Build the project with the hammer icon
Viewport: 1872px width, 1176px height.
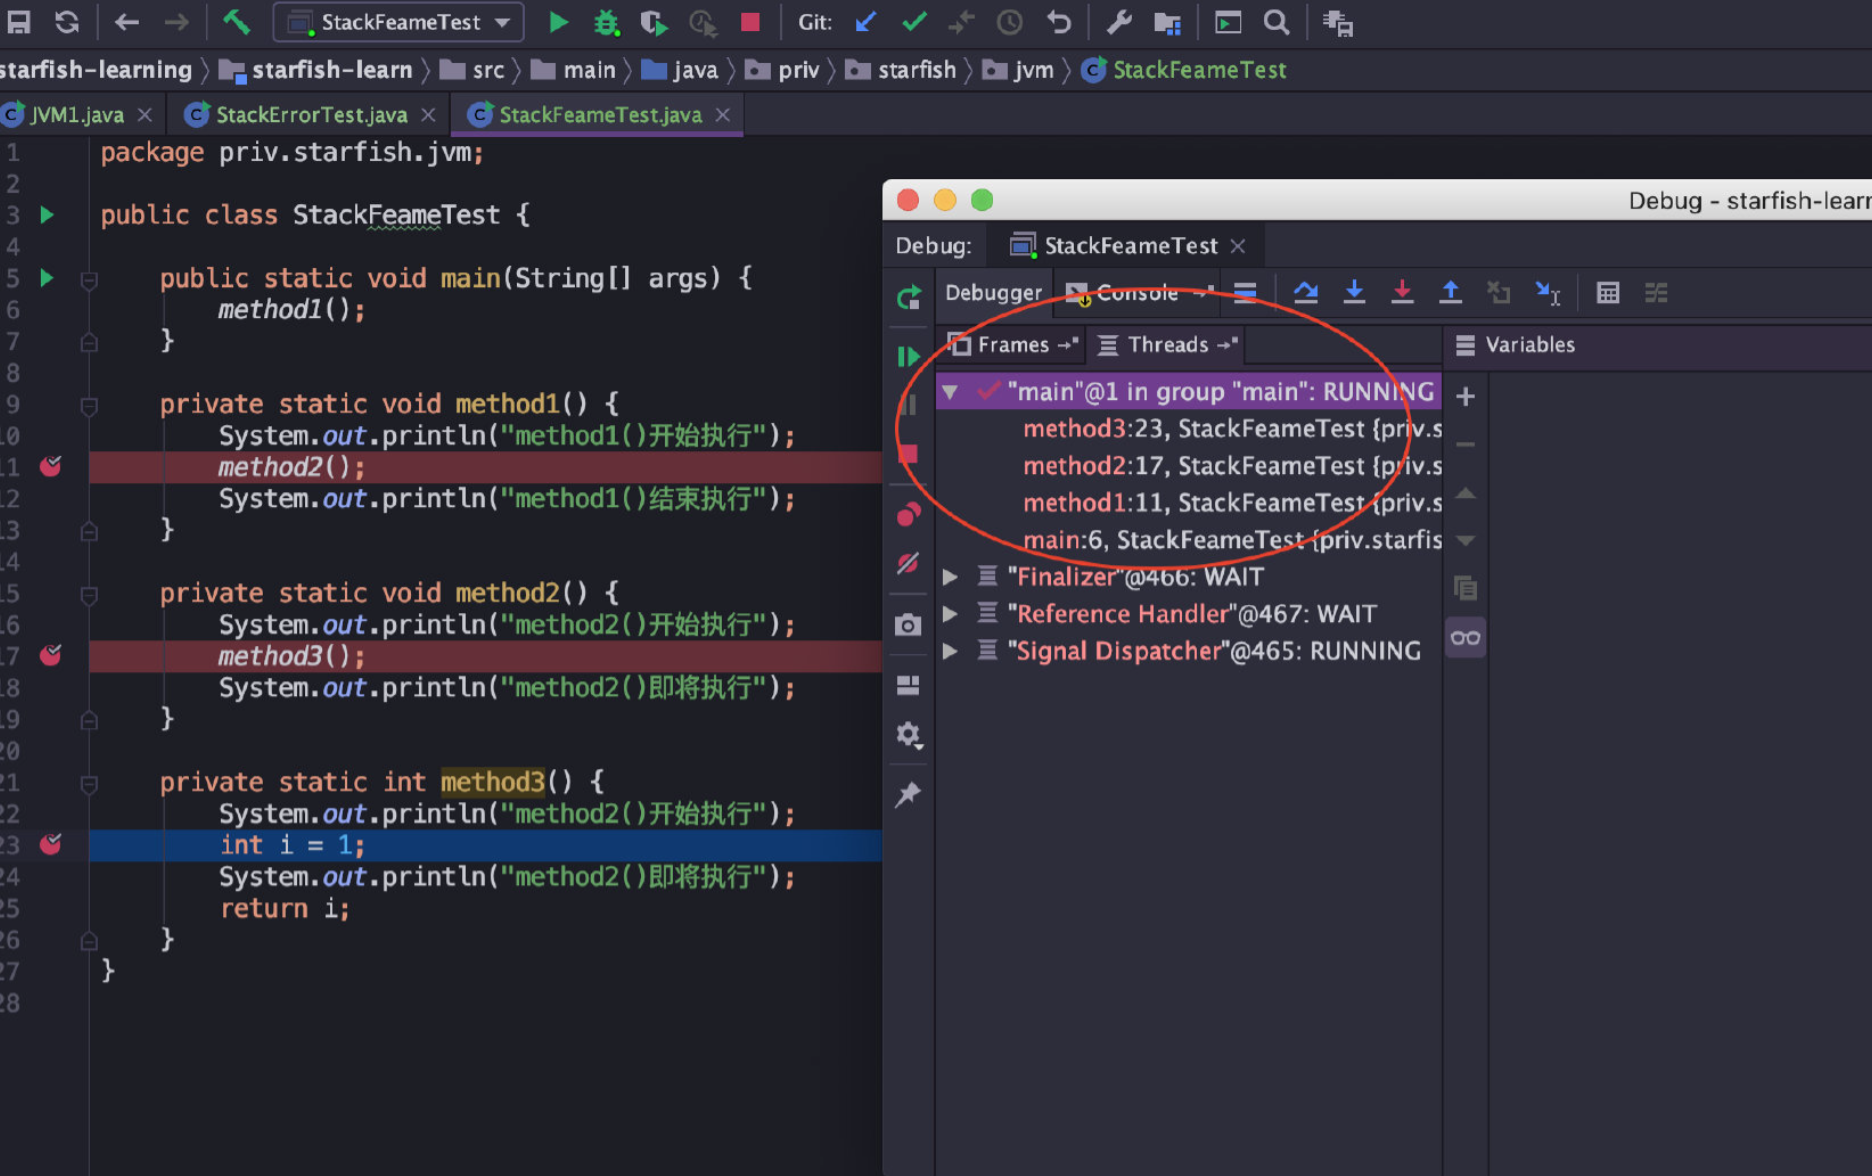pyautogui.click(x=237, y=22)
